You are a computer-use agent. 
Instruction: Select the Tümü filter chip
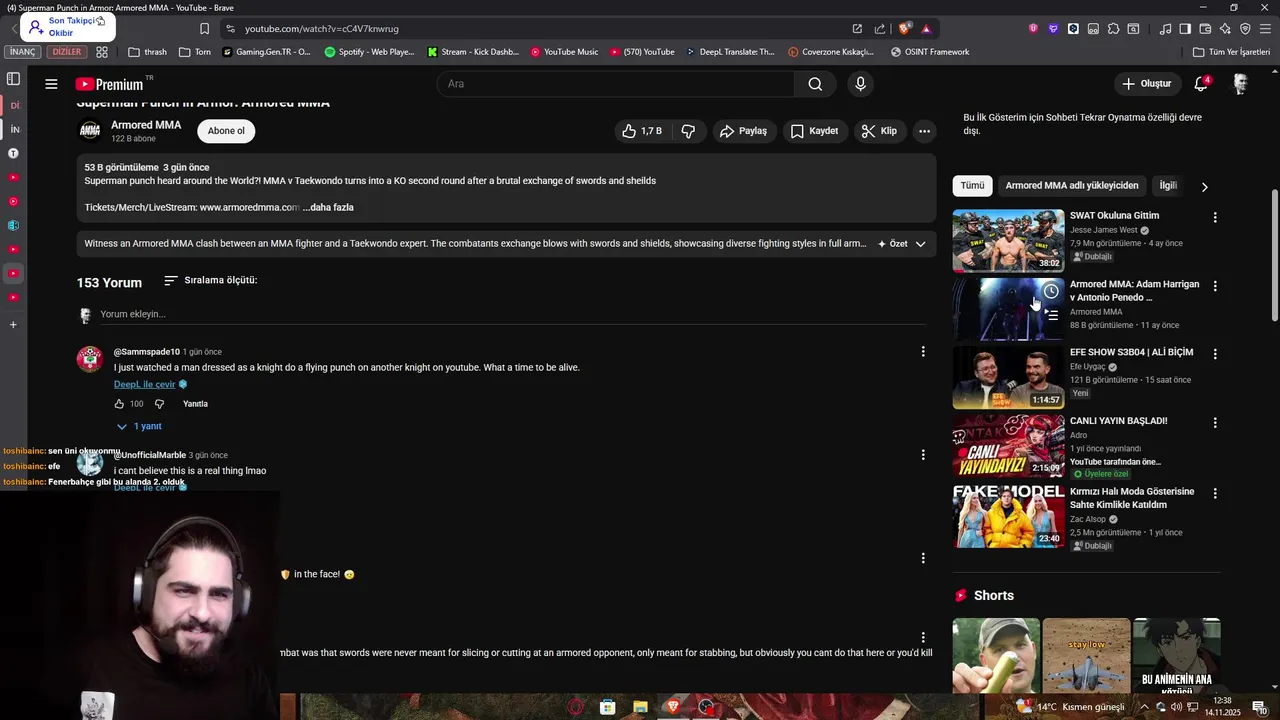pos(973,186)
